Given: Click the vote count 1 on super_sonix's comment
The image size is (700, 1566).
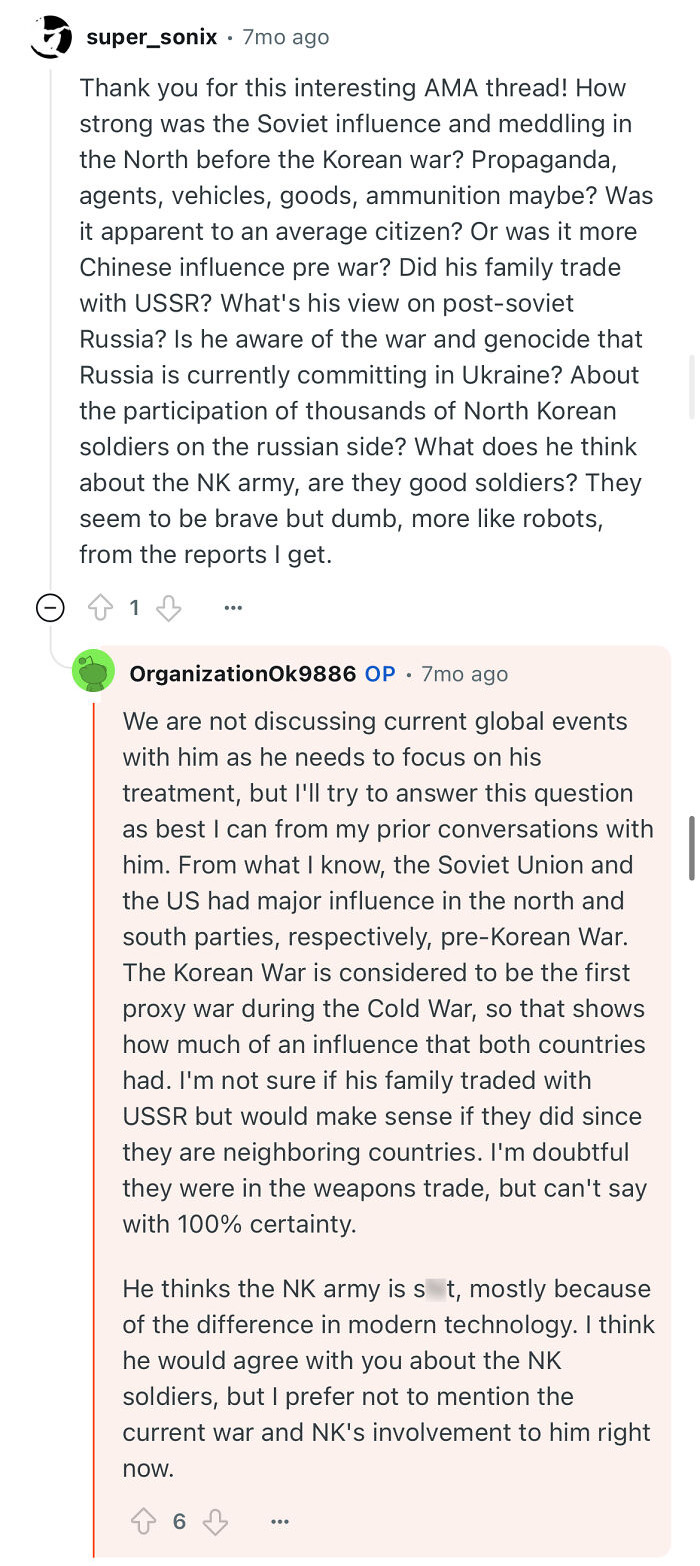Looking at the screenshot, I should [x=136, y=607].
